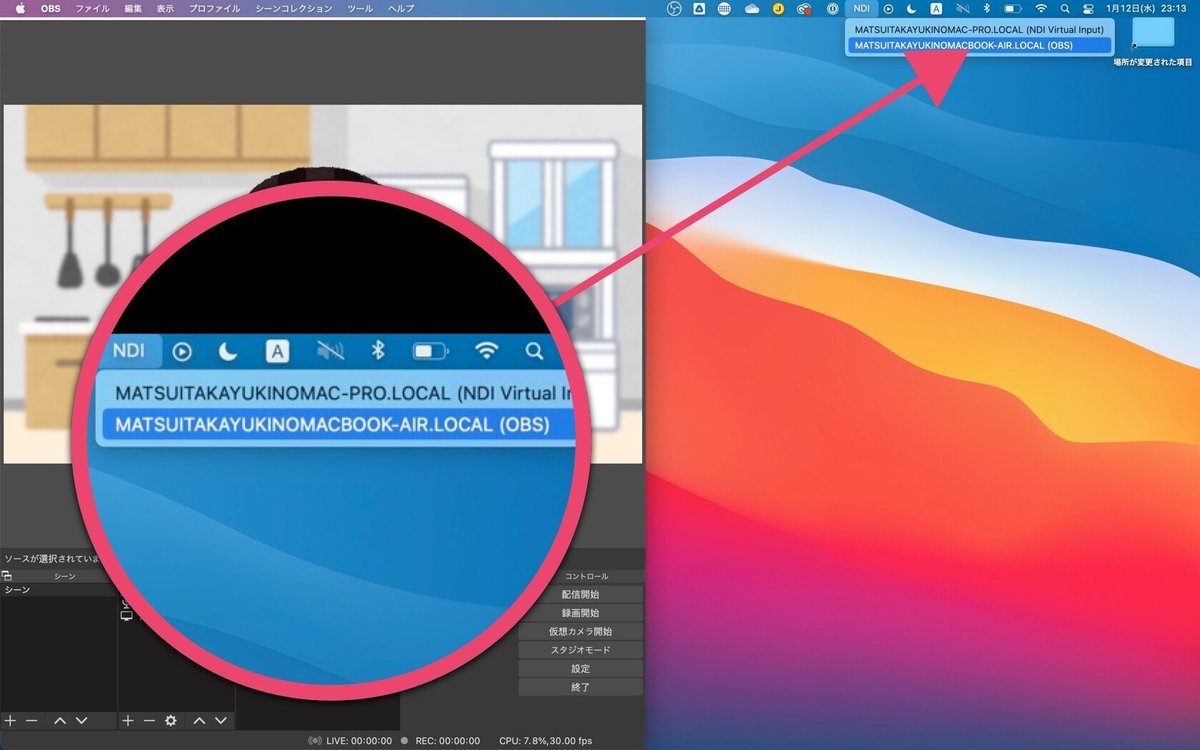Open the プロファイル menu
This screenshot has width=1200, height=750.
[214, 8]
